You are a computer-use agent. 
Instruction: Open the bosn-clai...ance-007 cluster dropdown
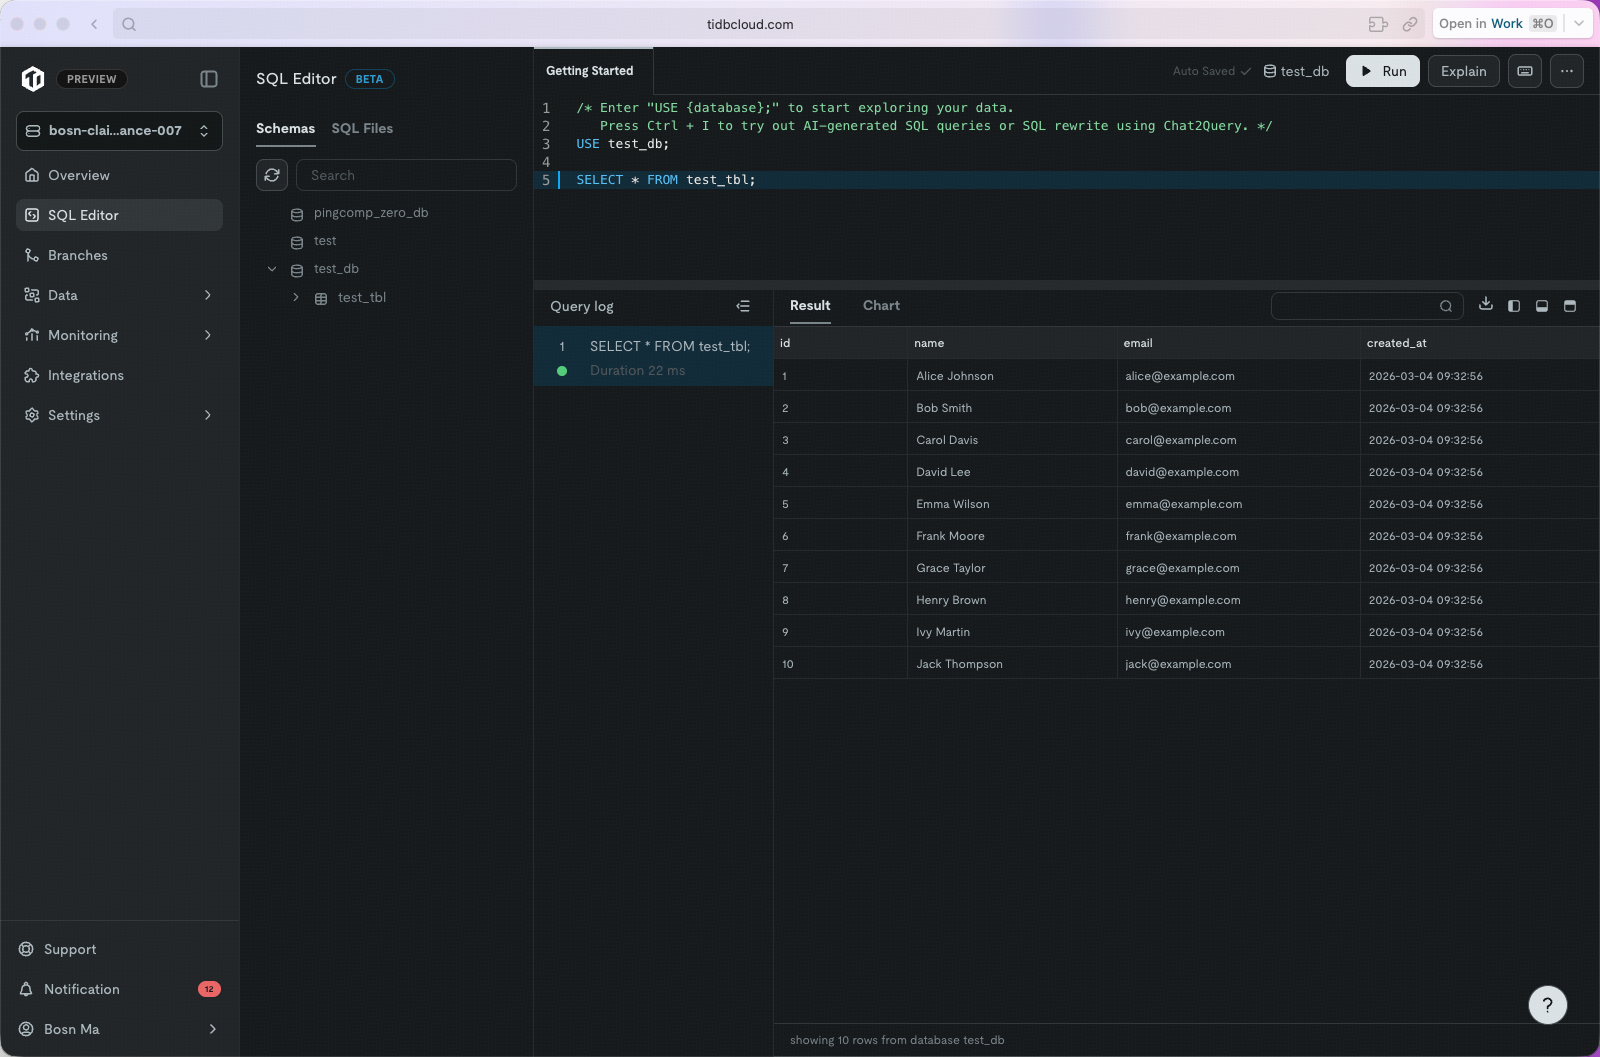119,131
